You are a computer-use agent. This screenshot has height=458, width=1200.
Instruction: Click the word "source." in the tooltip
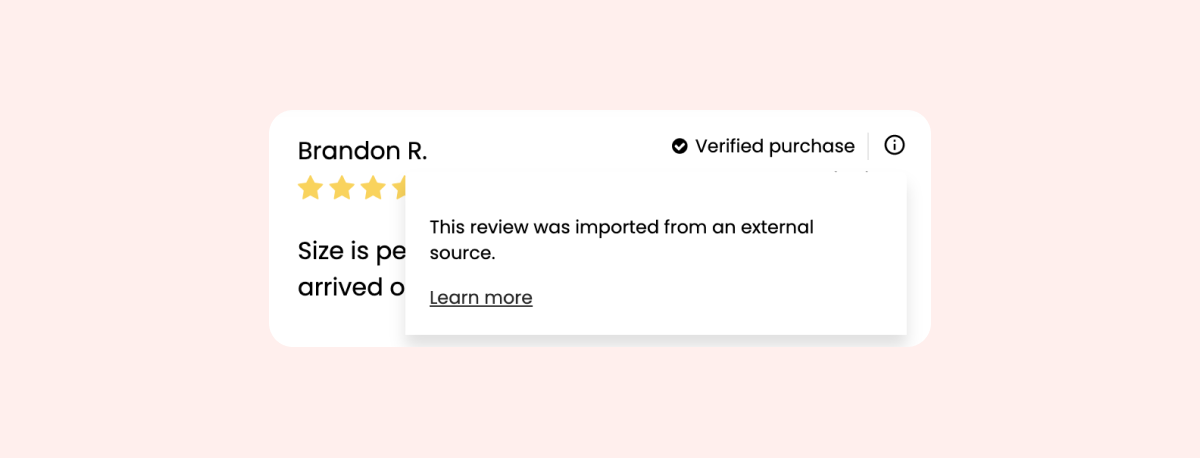462,253
